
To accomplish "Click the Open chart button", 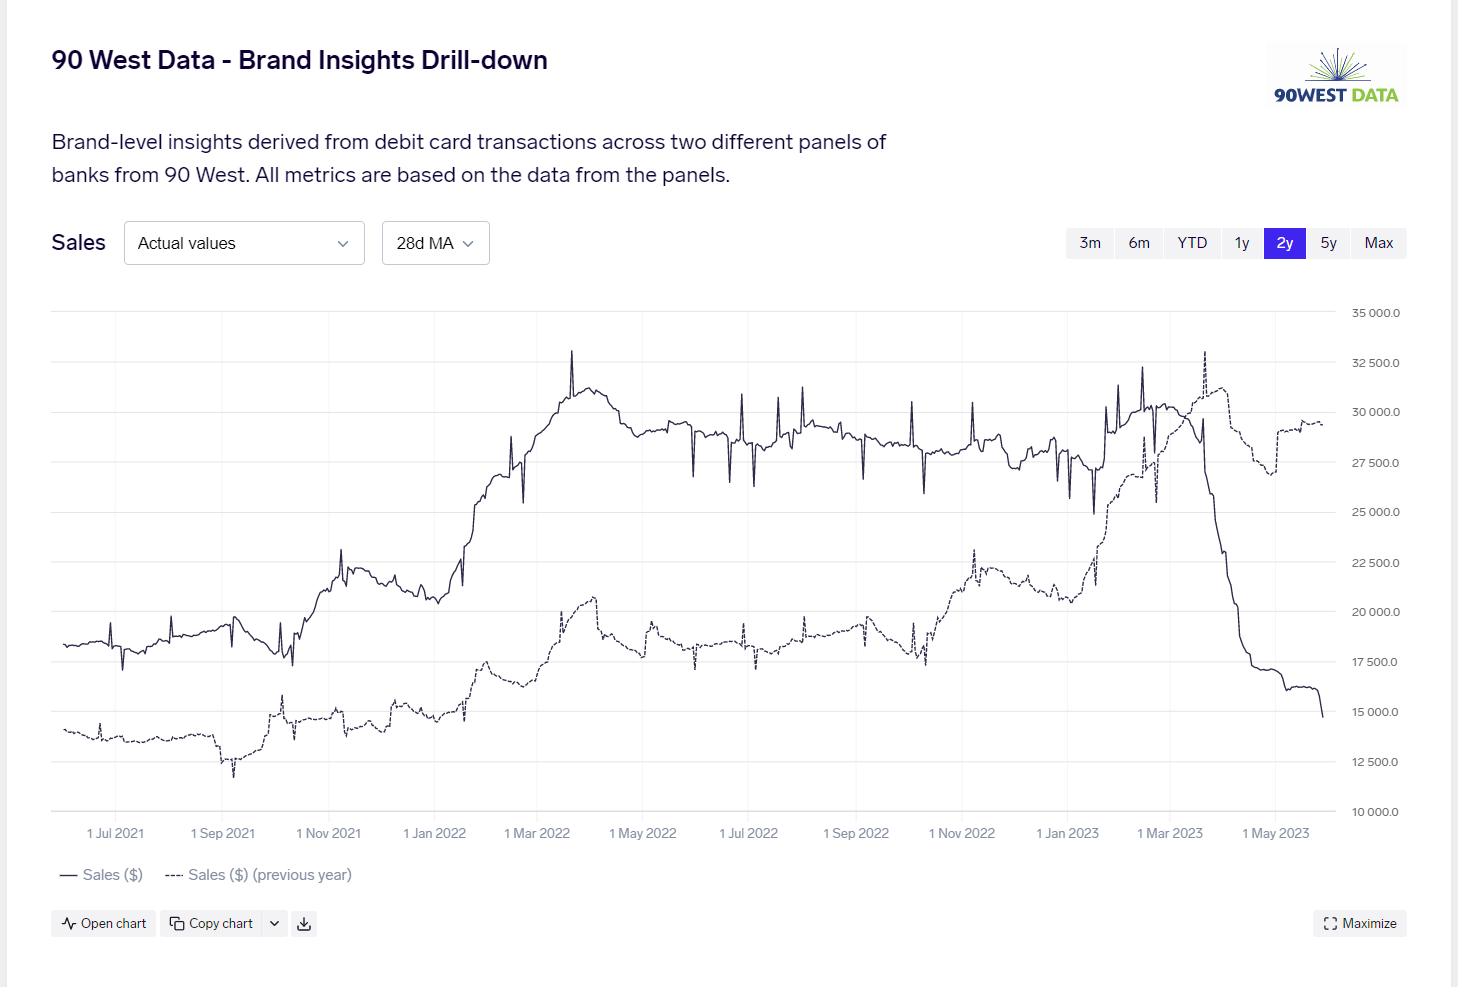I will 104,924.
